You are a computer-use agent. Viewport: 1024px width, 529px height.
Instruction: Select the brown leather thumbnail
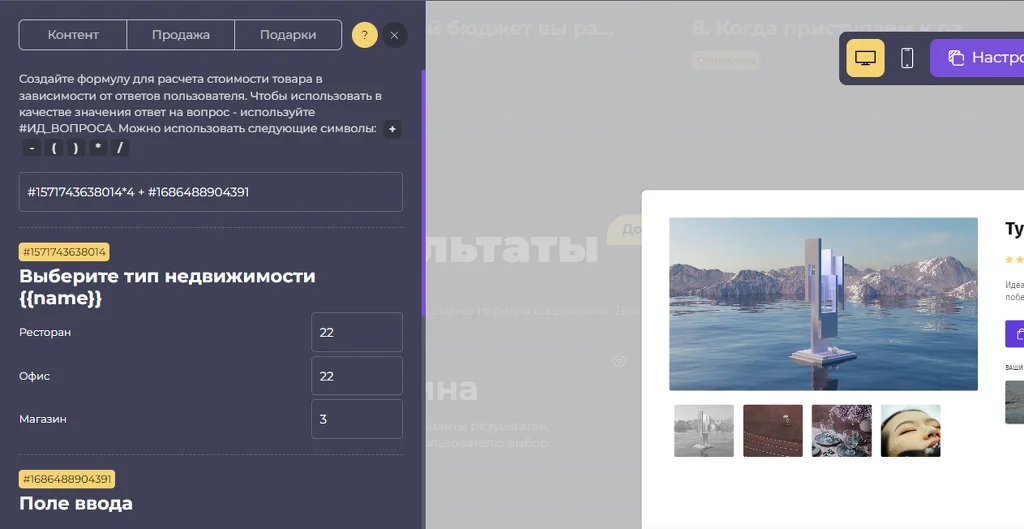coord(773,431)
